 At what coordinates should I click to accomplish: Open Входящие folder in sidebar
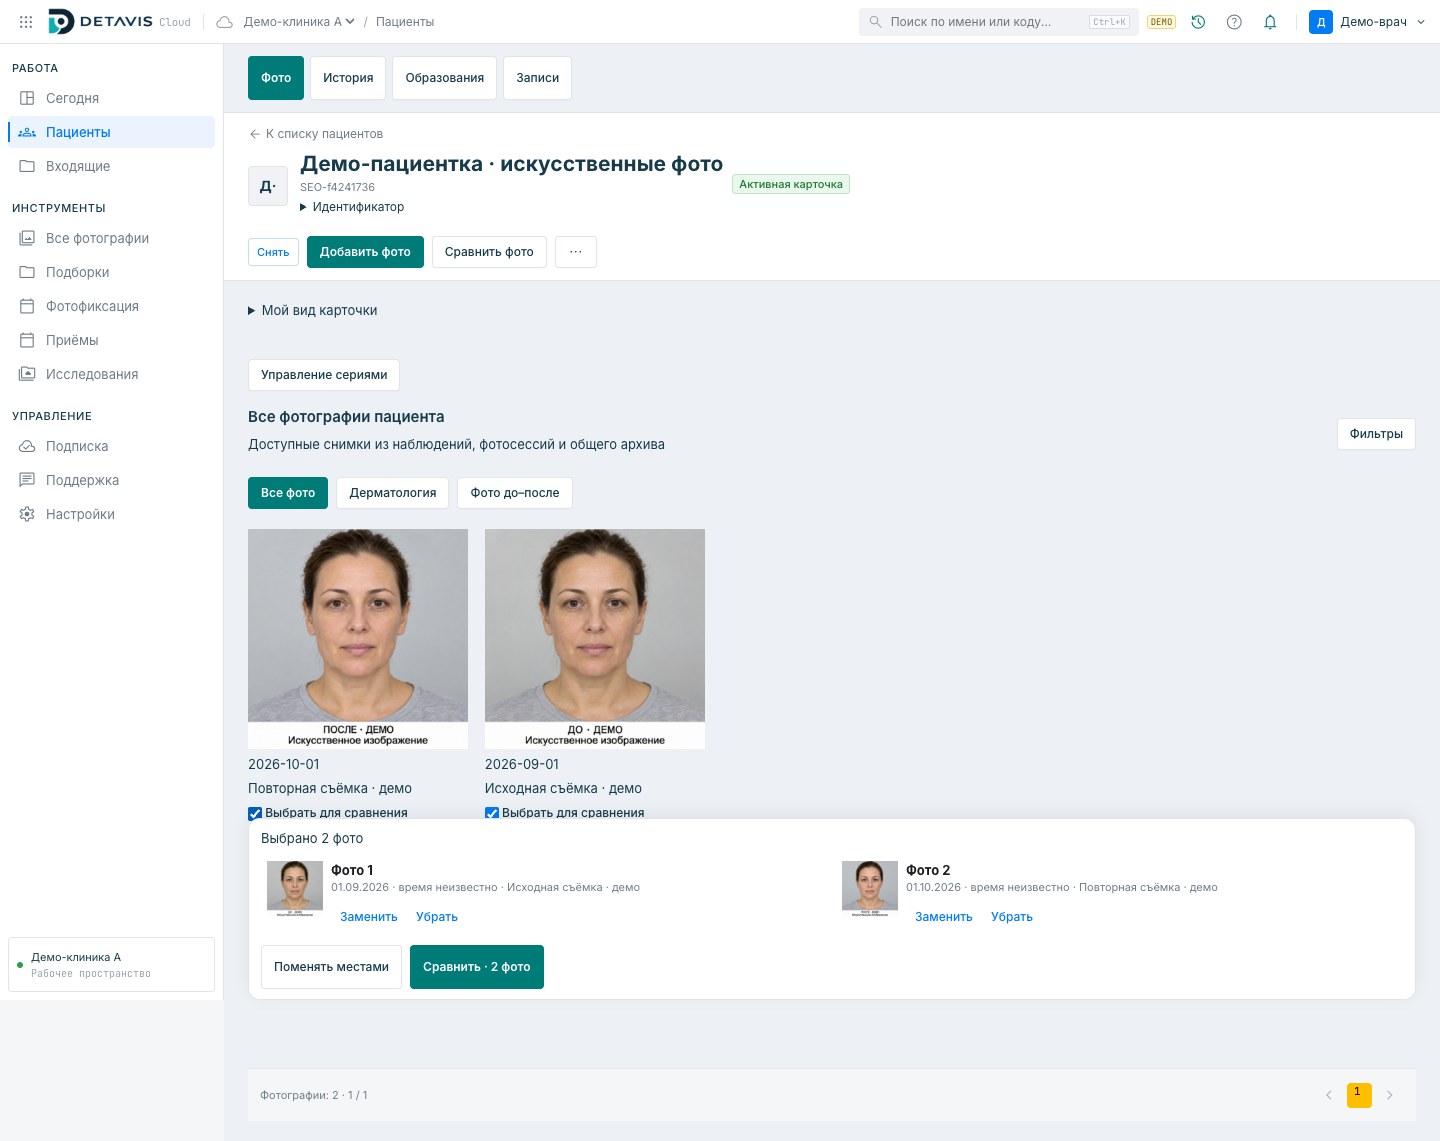(x=111, y=166)
